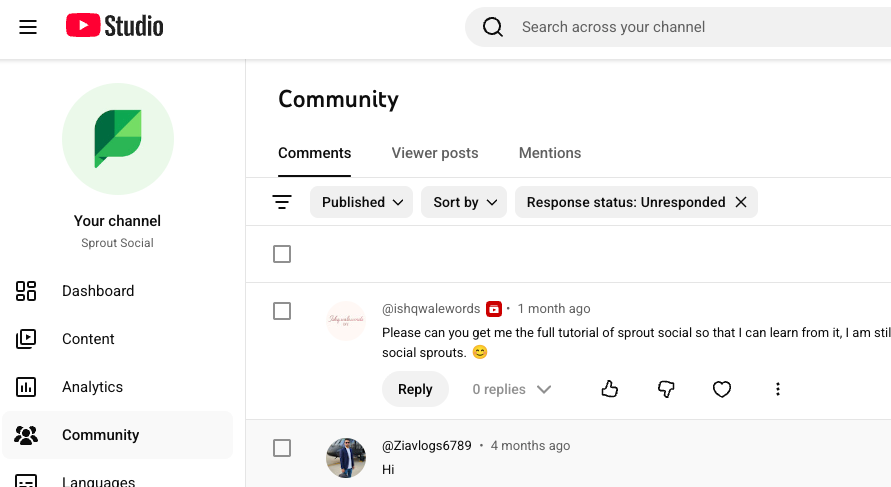Switch to the Viewer posts tab
Viewport: 891px width, 487px height.
click(435, 153)
